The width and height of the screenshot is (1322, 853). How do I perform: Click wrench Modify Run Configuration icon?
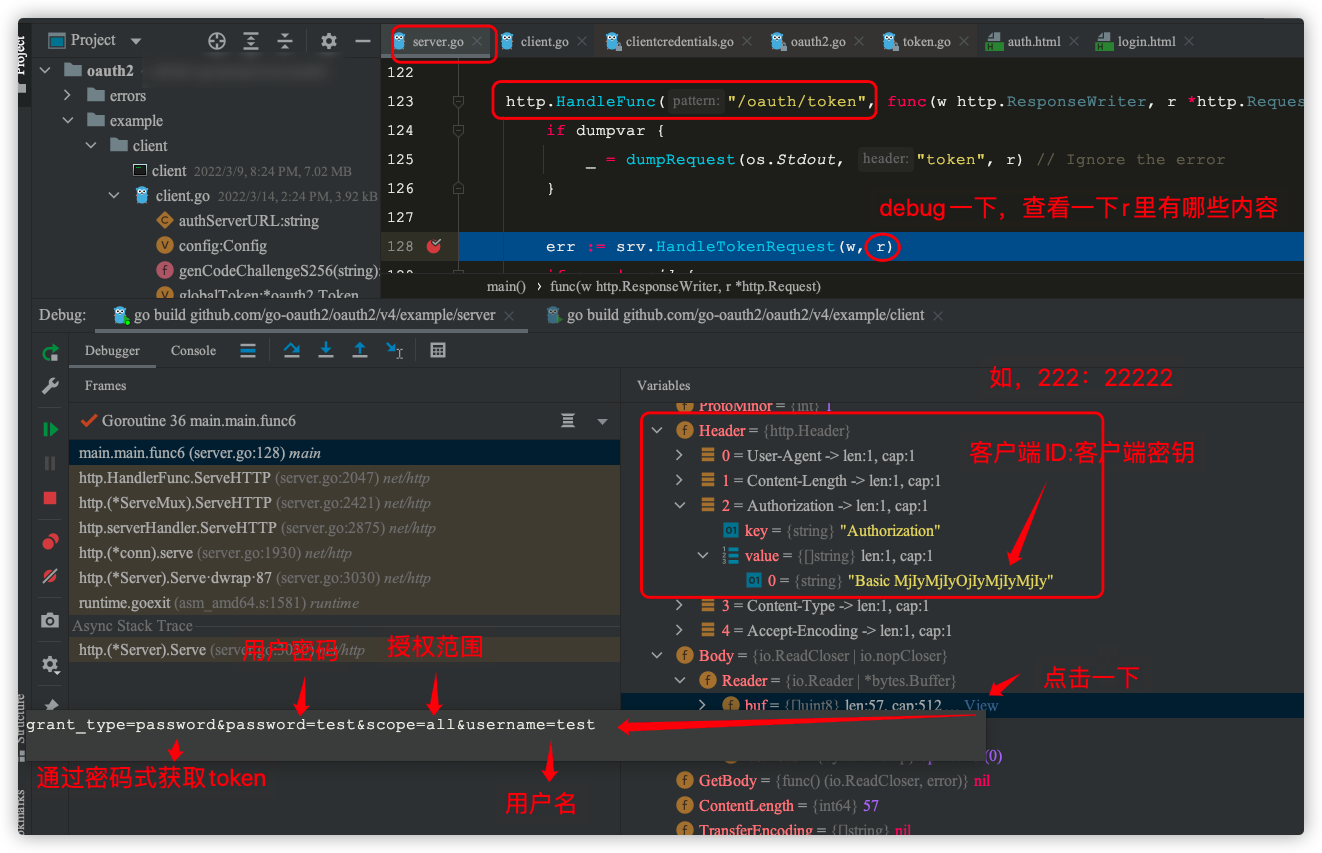point(50,386)
